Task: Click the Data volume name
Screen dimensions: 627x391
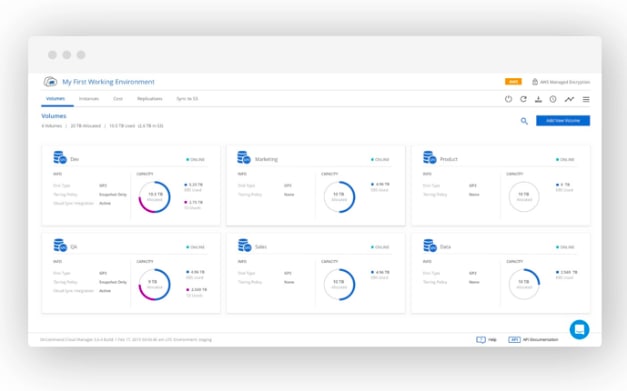Action: pos(445,247)
